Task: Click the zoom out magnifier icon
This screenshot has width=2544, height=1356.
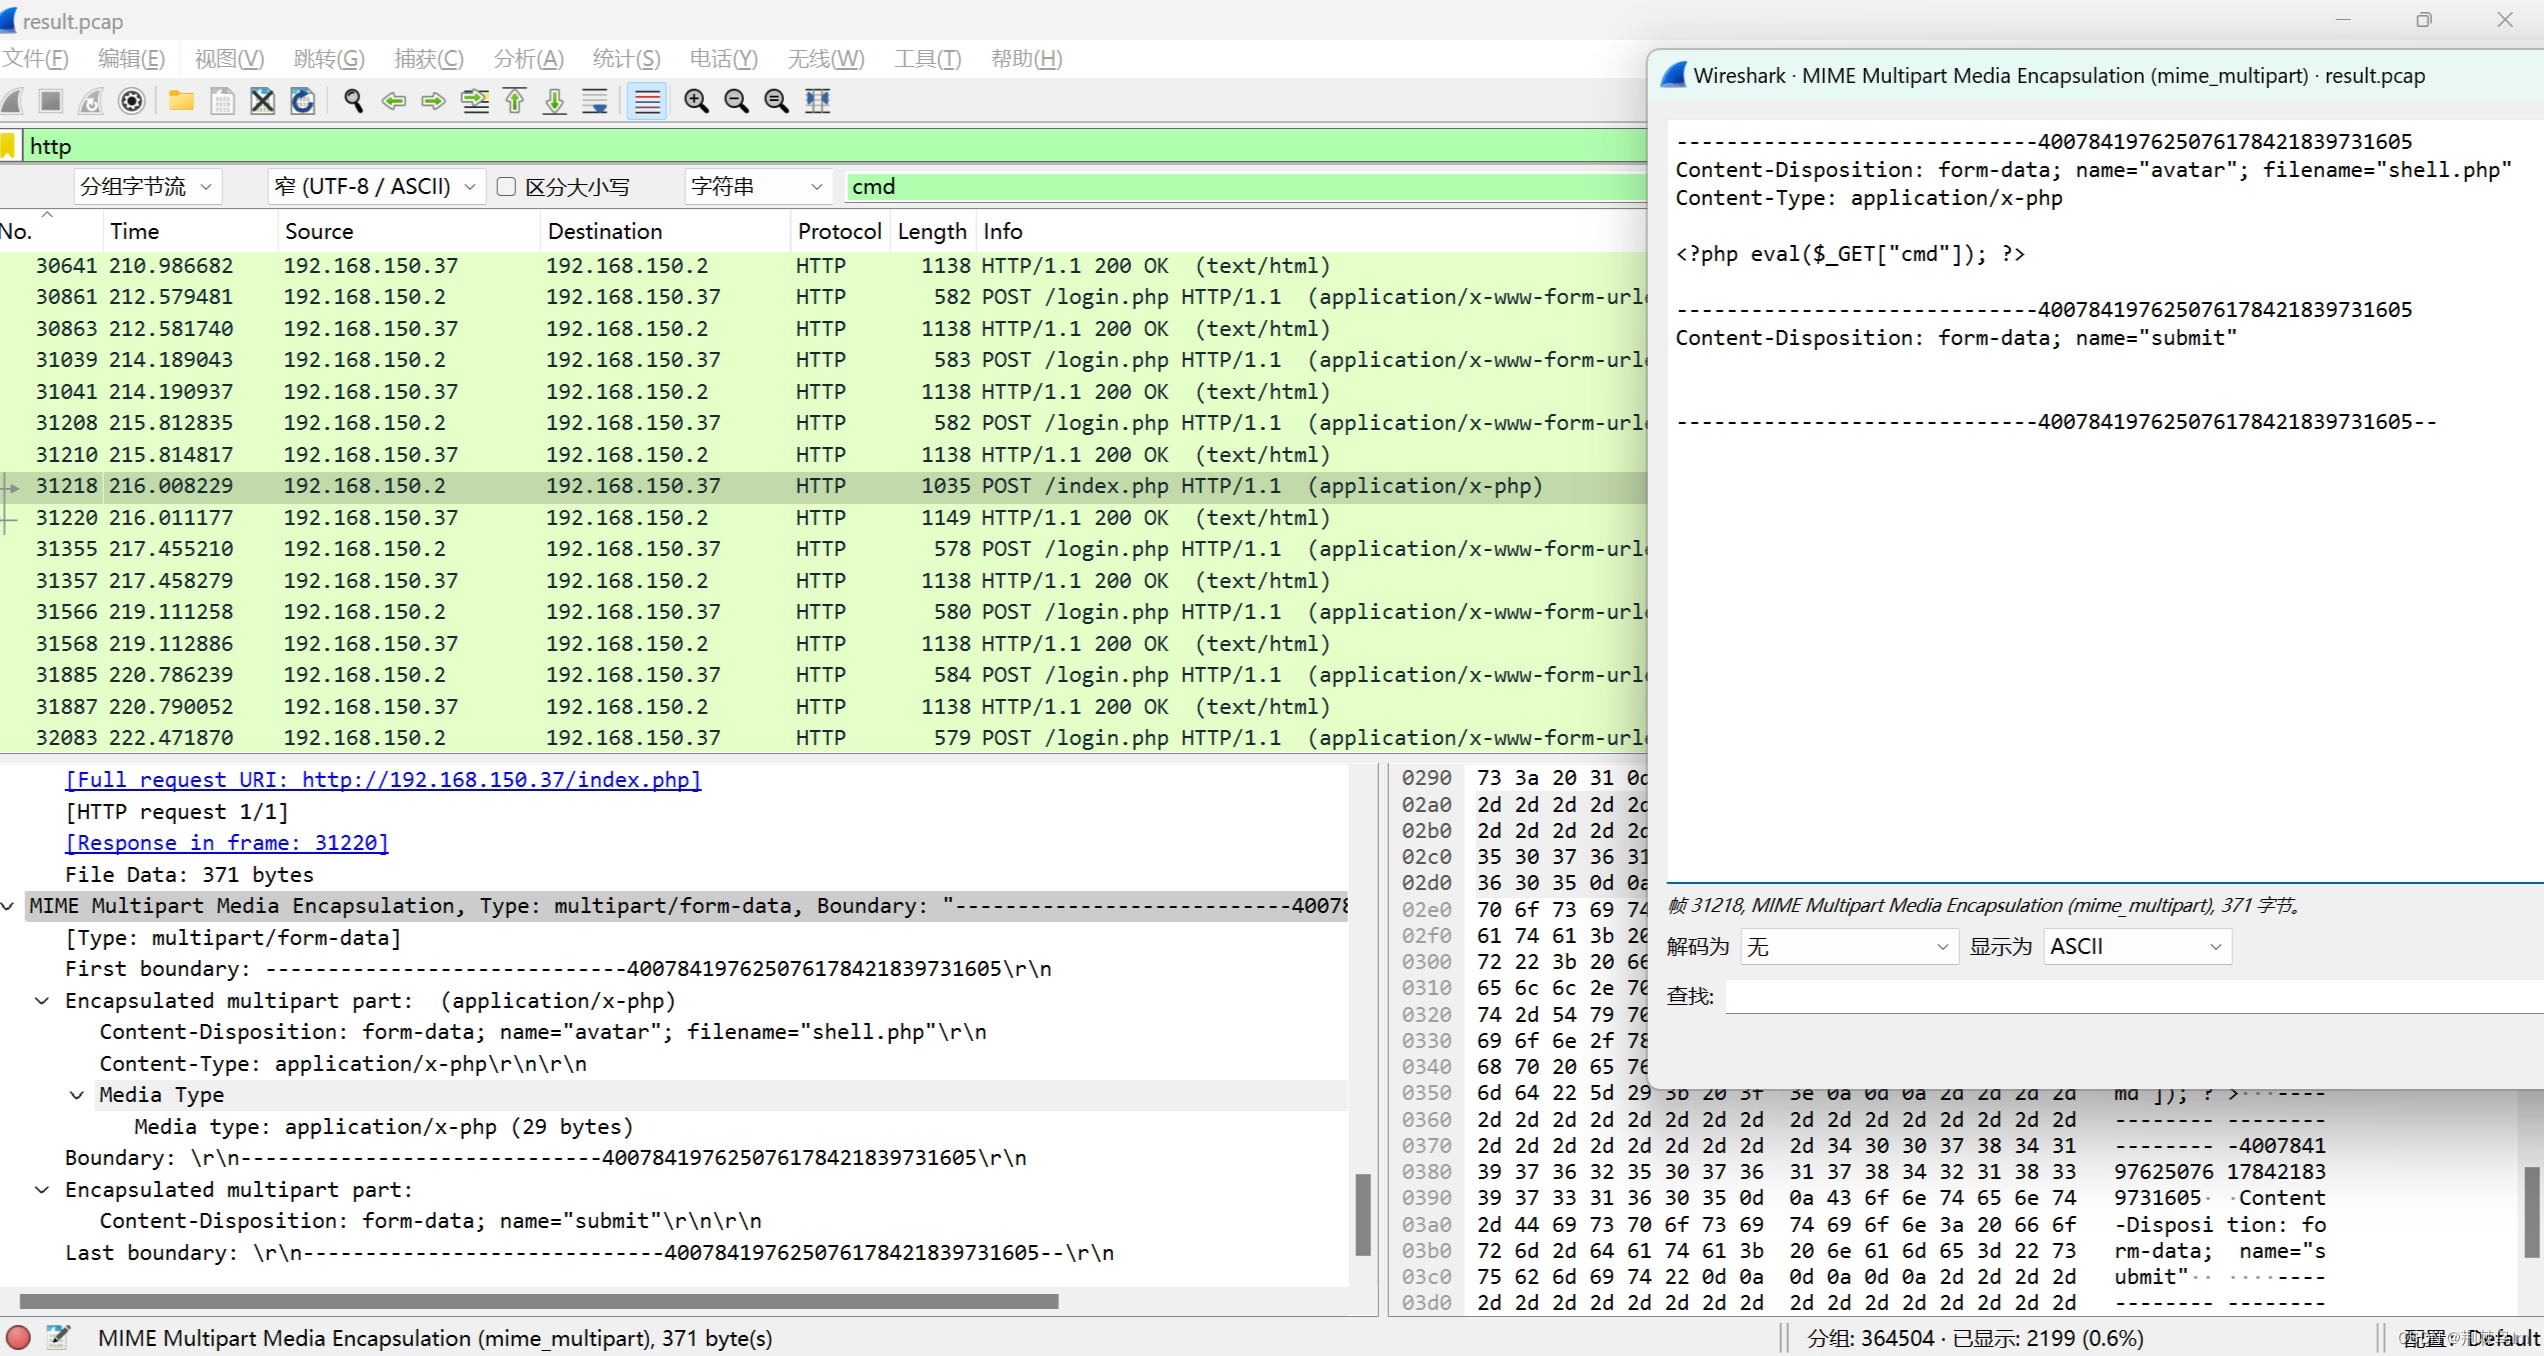Action: (736, 101)
